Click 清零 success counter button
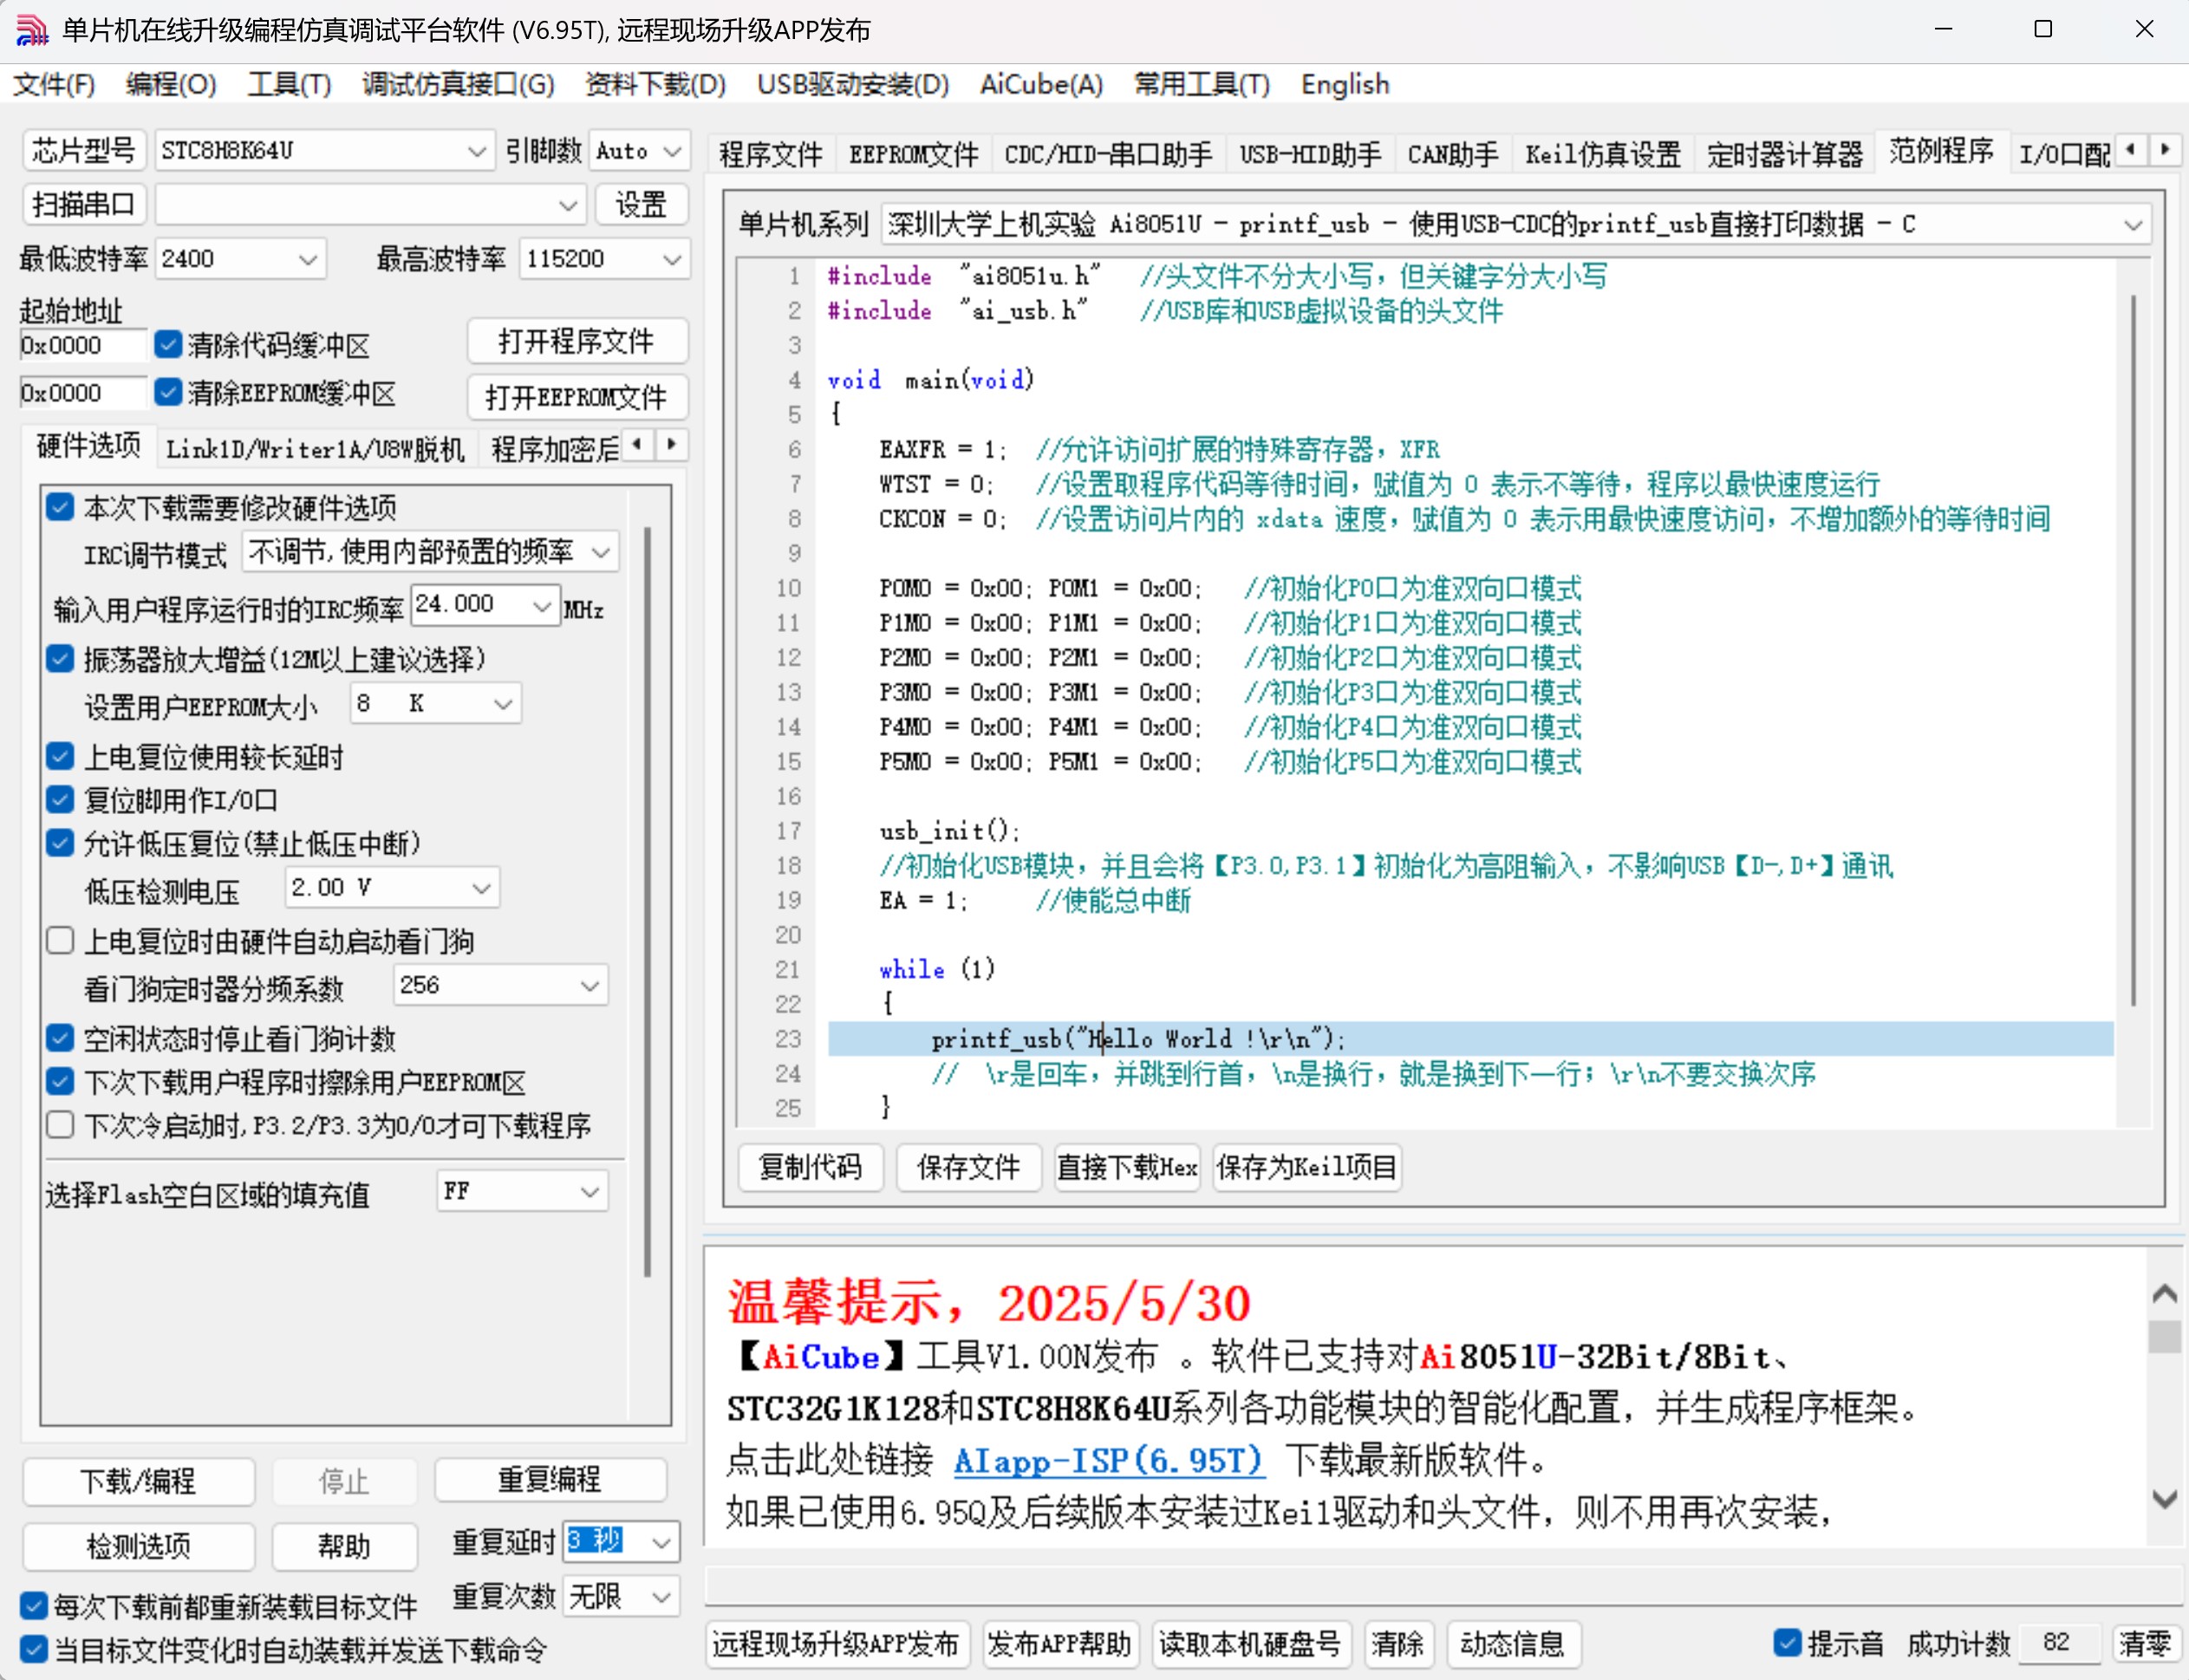Screen dimensions: 2189x1680 click(2144, 1644)
